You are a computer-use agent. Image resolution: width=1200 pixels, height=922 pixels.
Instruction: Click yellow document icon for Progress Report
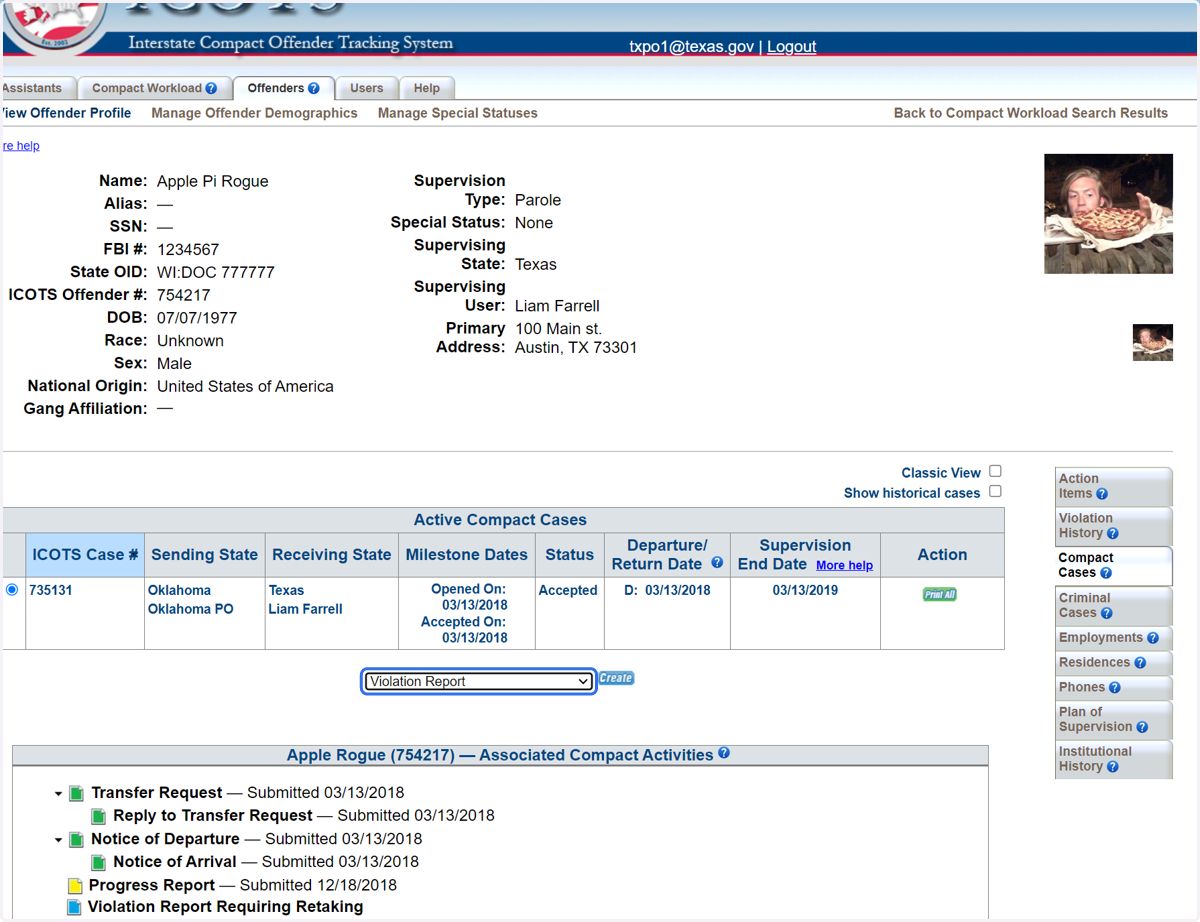[74, 886]
